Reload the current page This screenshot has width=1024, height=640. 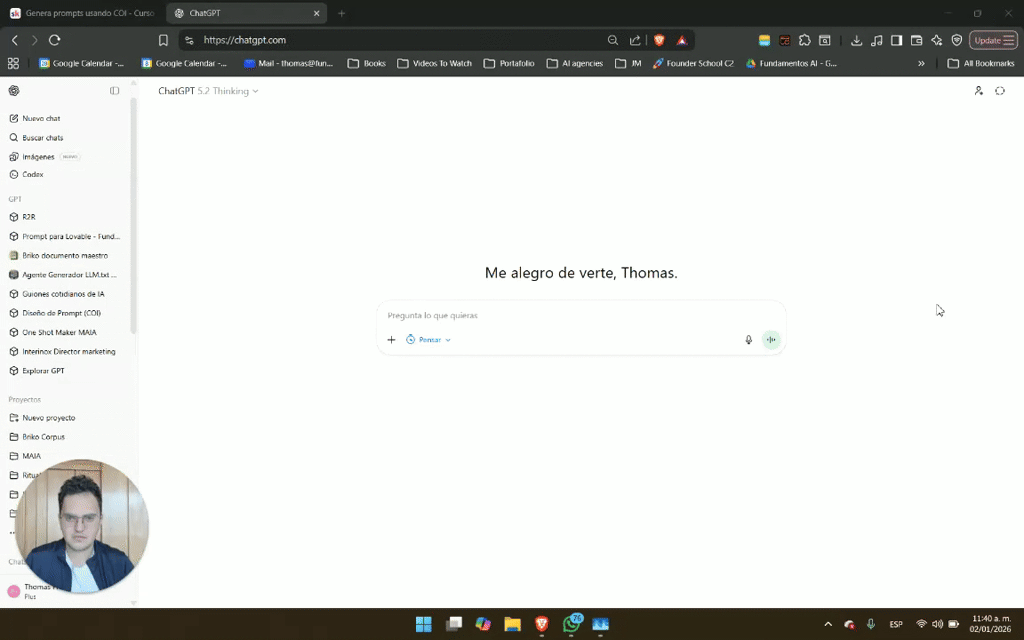point(55,40)
